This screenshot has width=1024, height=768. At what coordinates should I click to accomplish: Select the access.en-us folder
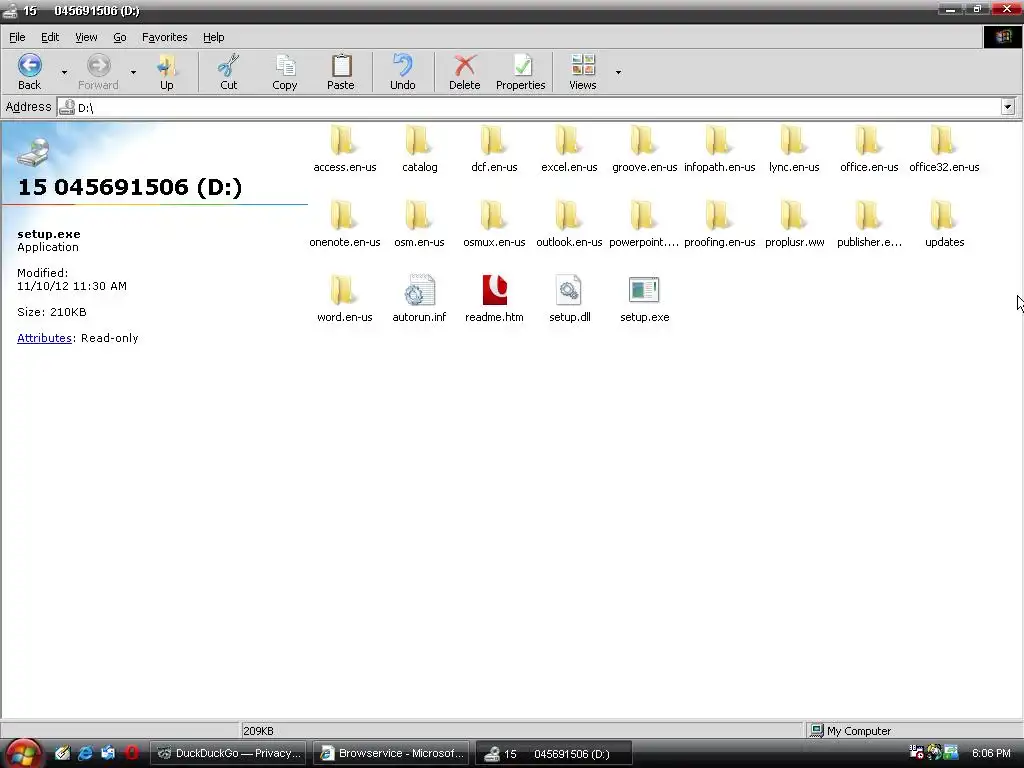344,149
